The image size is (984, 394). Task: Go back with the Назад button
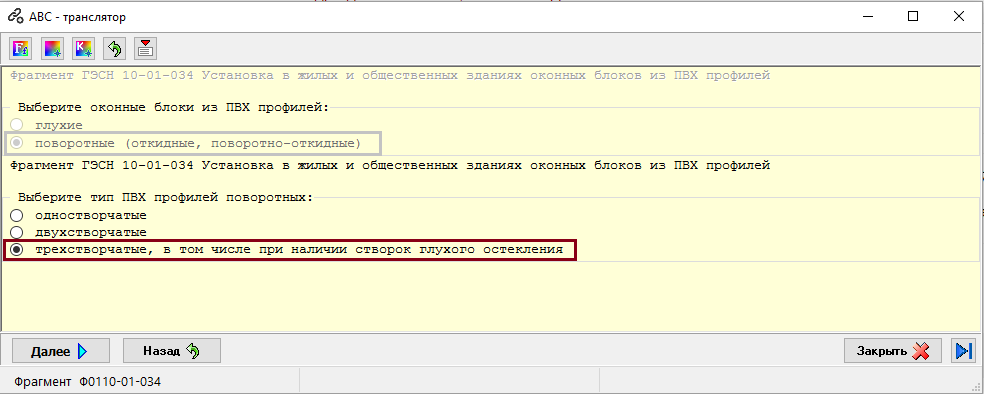171,351
